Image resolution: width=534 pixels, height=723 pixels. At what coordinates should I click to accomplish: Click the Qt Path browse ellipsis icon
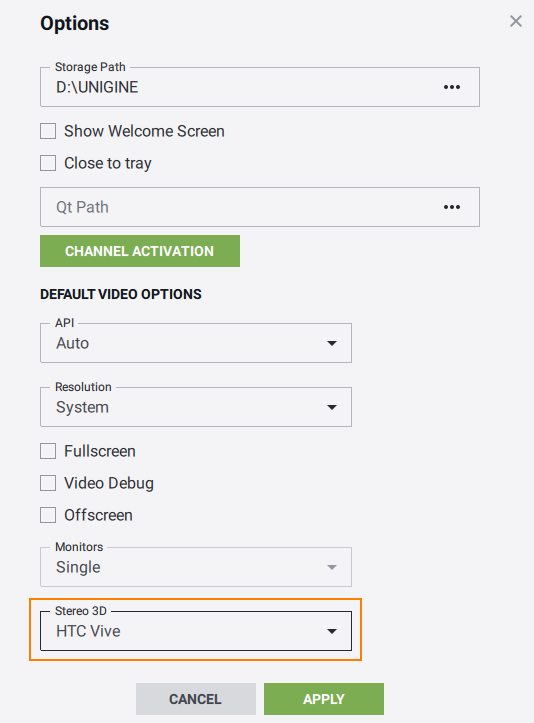(451, 207)
